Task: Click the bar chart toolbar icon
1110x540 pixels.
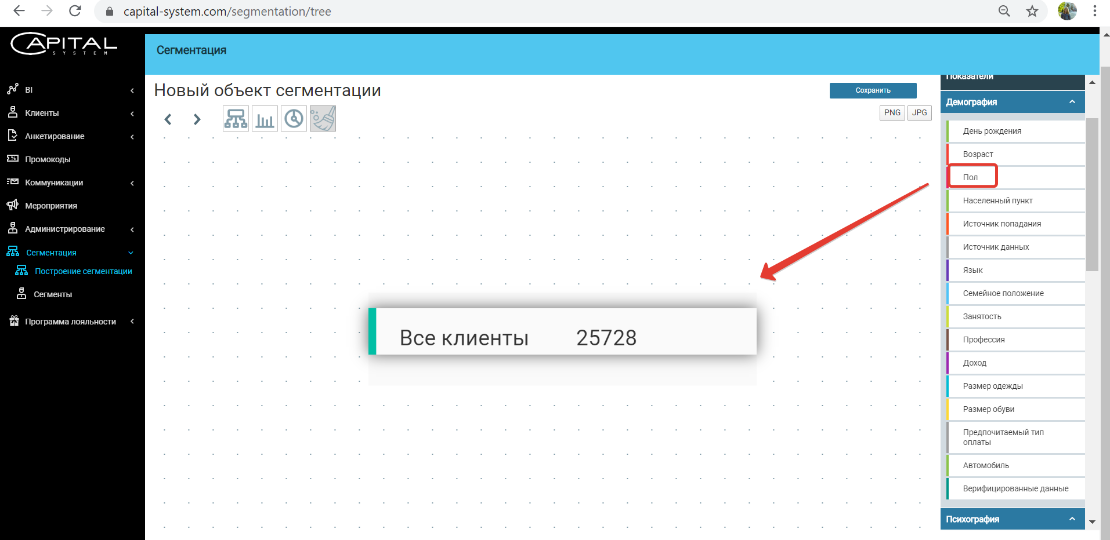Action: point(265,119)
